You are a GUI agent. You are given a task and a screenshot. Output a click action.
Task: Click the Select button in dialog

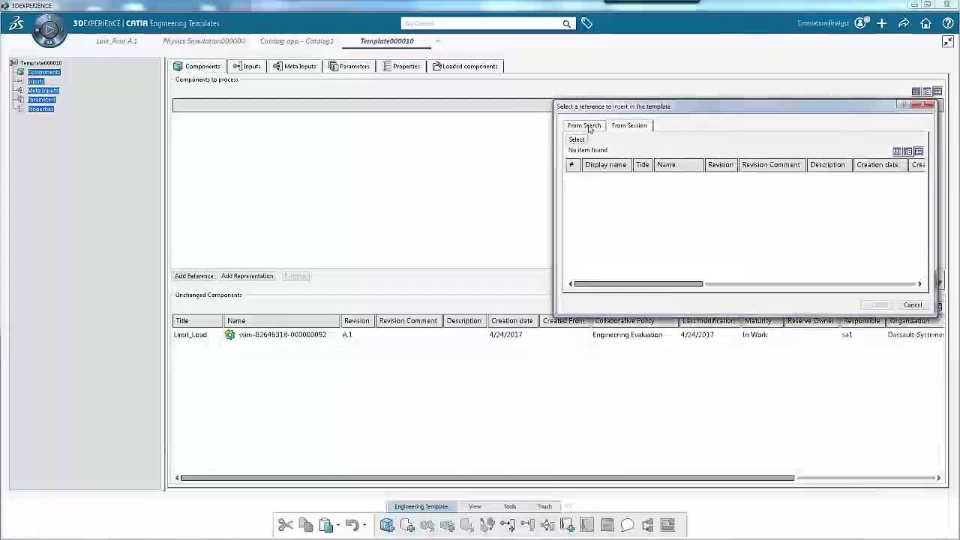pos(576,140)
